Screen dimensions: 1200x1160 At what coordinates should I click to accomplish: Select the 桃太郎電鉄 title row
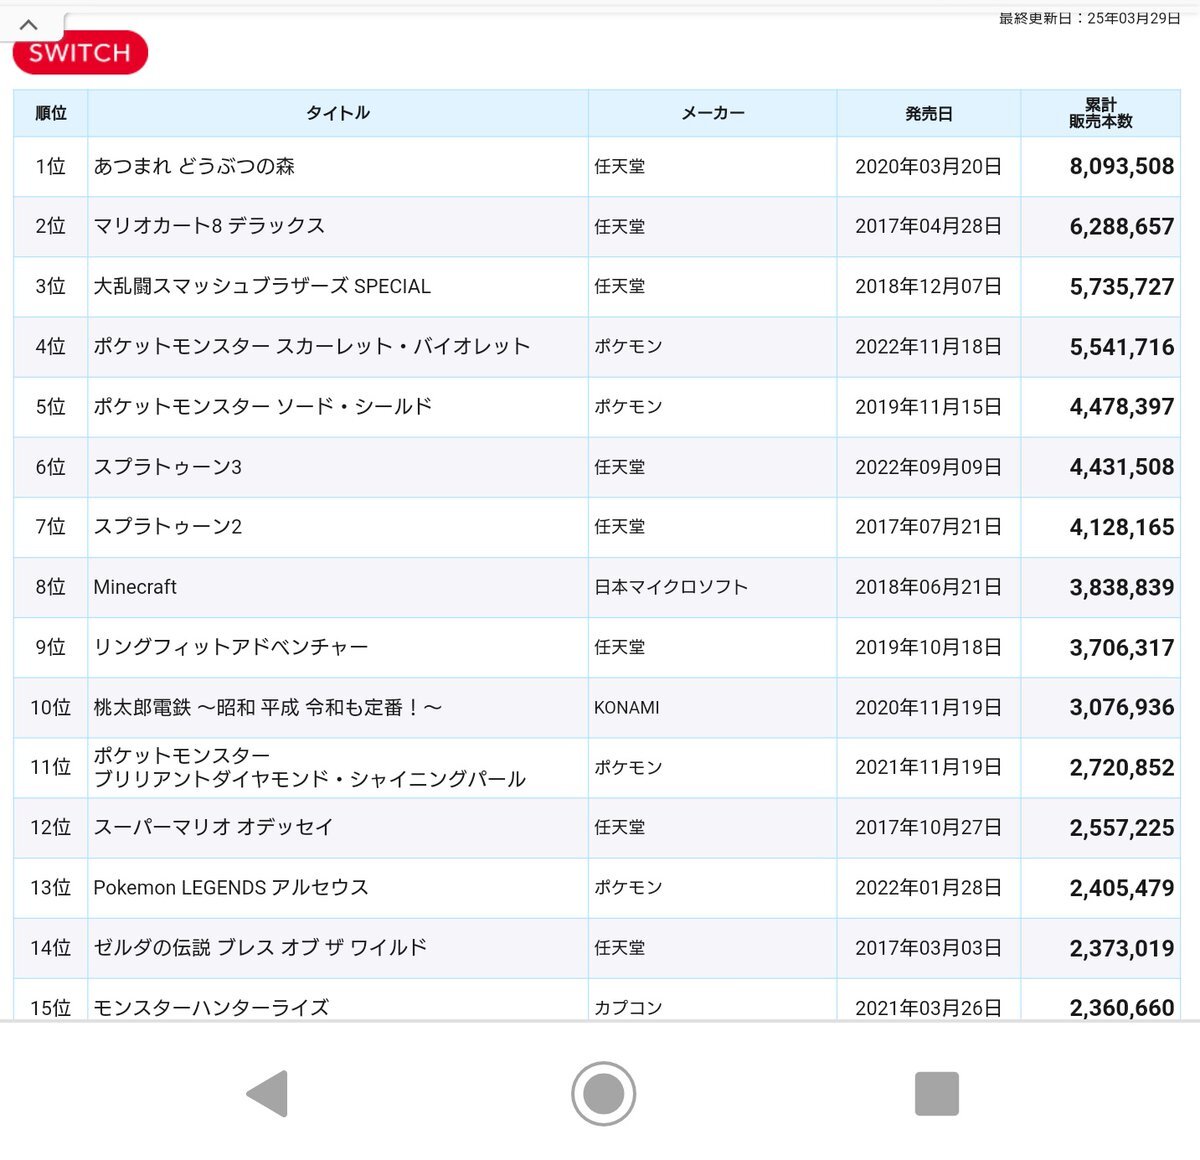click(267, 707)
